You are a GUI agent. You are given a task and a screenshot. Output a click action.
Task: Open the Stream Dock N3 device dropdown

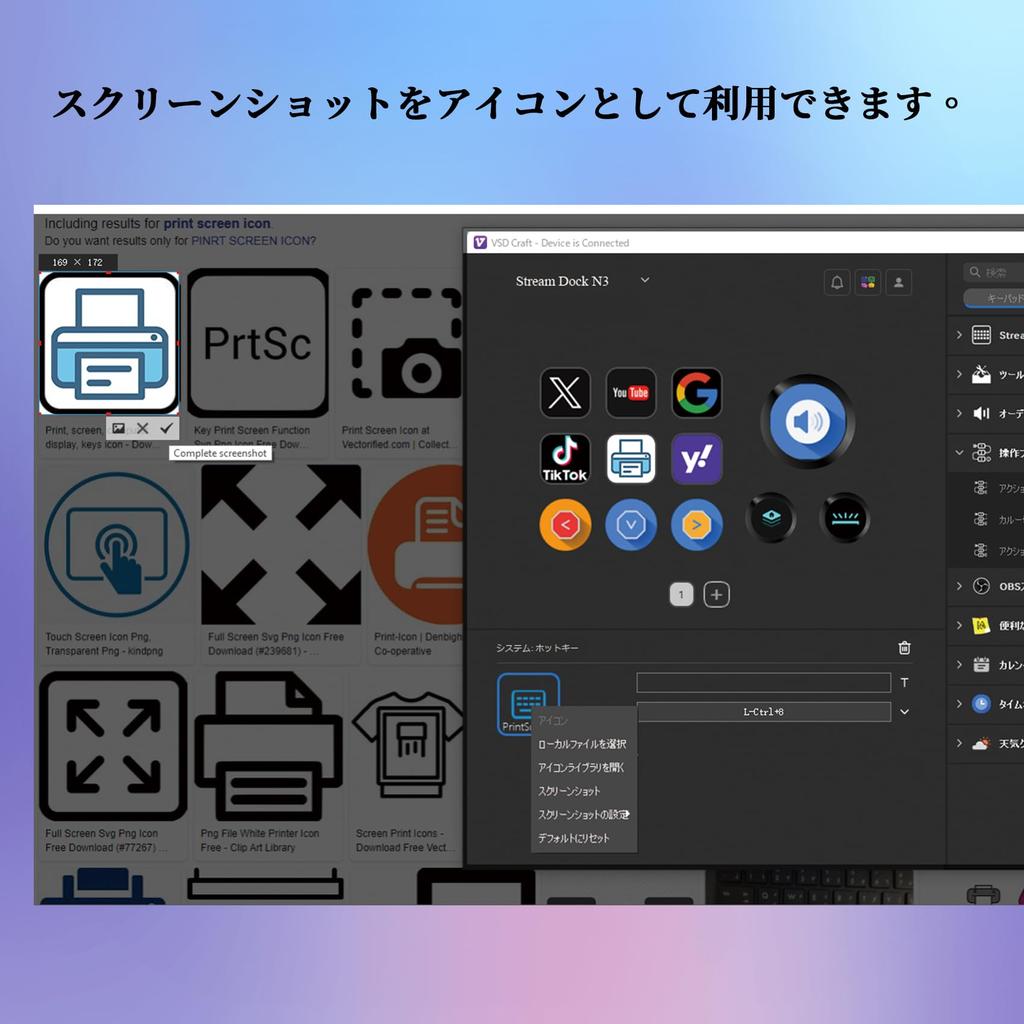tap(645, 281)
